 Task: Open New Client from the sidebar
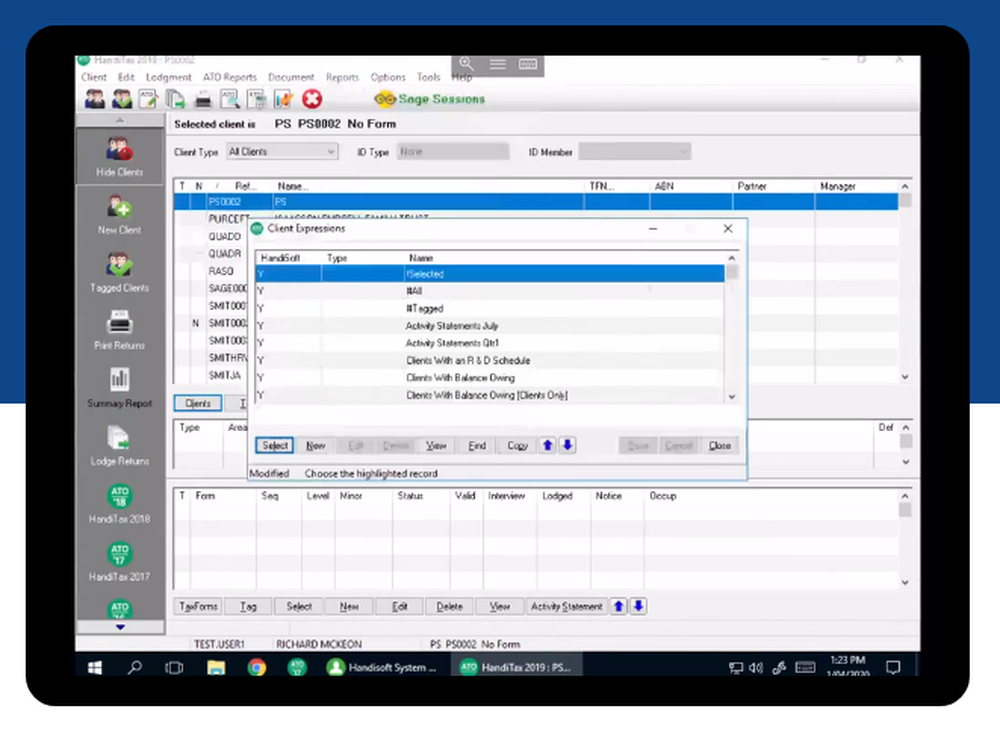pyautogui.click(x=119, y=212)
